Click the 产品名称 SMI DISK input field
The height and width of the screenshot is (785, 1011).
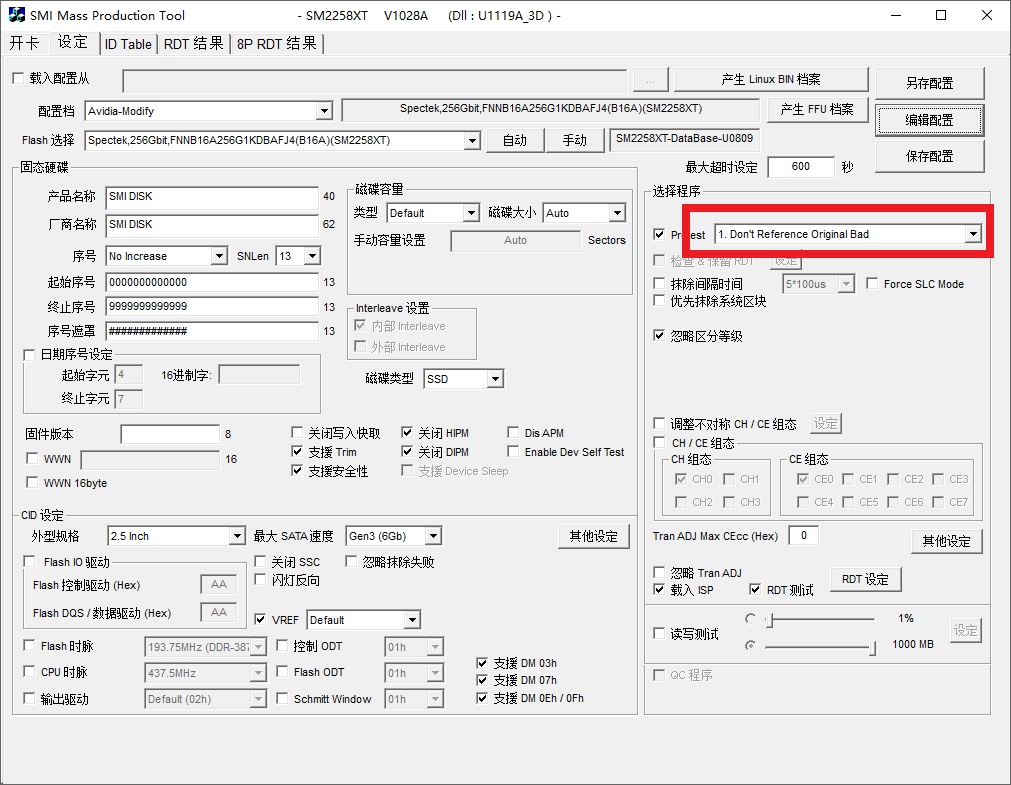[211, 196]
